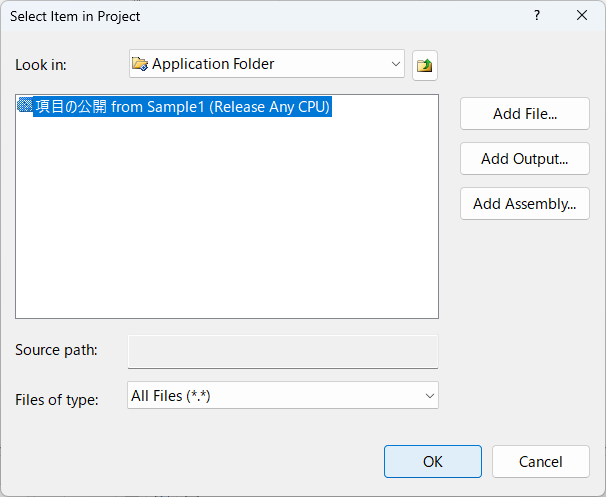This screenshot has width=606, height=497.
Task: Click the folder icon in Look in box
Action: [x=140, y=64]
